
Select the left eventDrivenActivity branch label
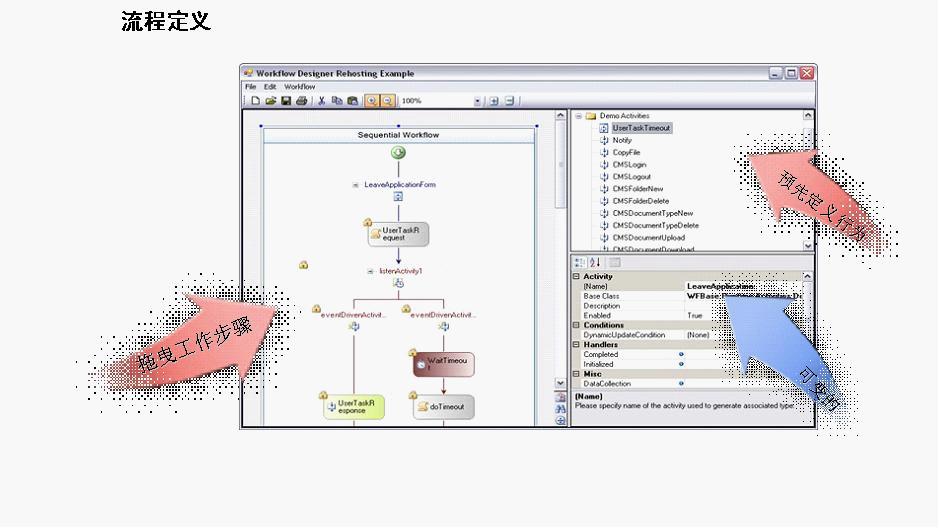coord(353,315)
